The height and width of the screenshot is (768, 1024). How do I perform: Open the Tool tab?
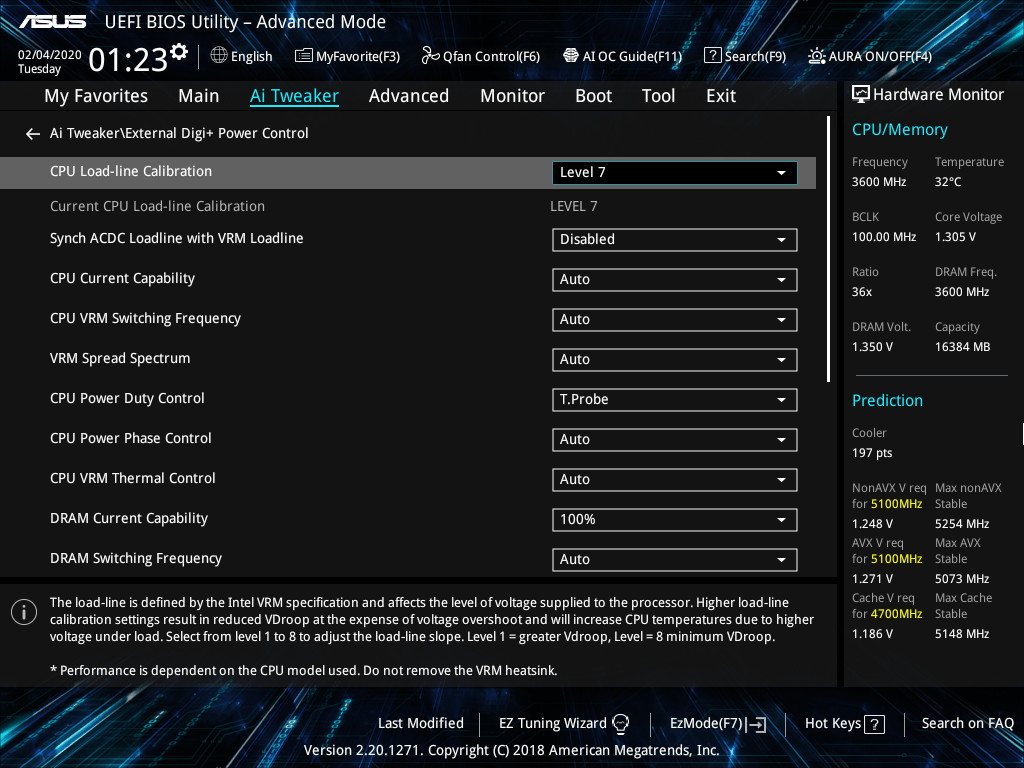tap(658, 96)
